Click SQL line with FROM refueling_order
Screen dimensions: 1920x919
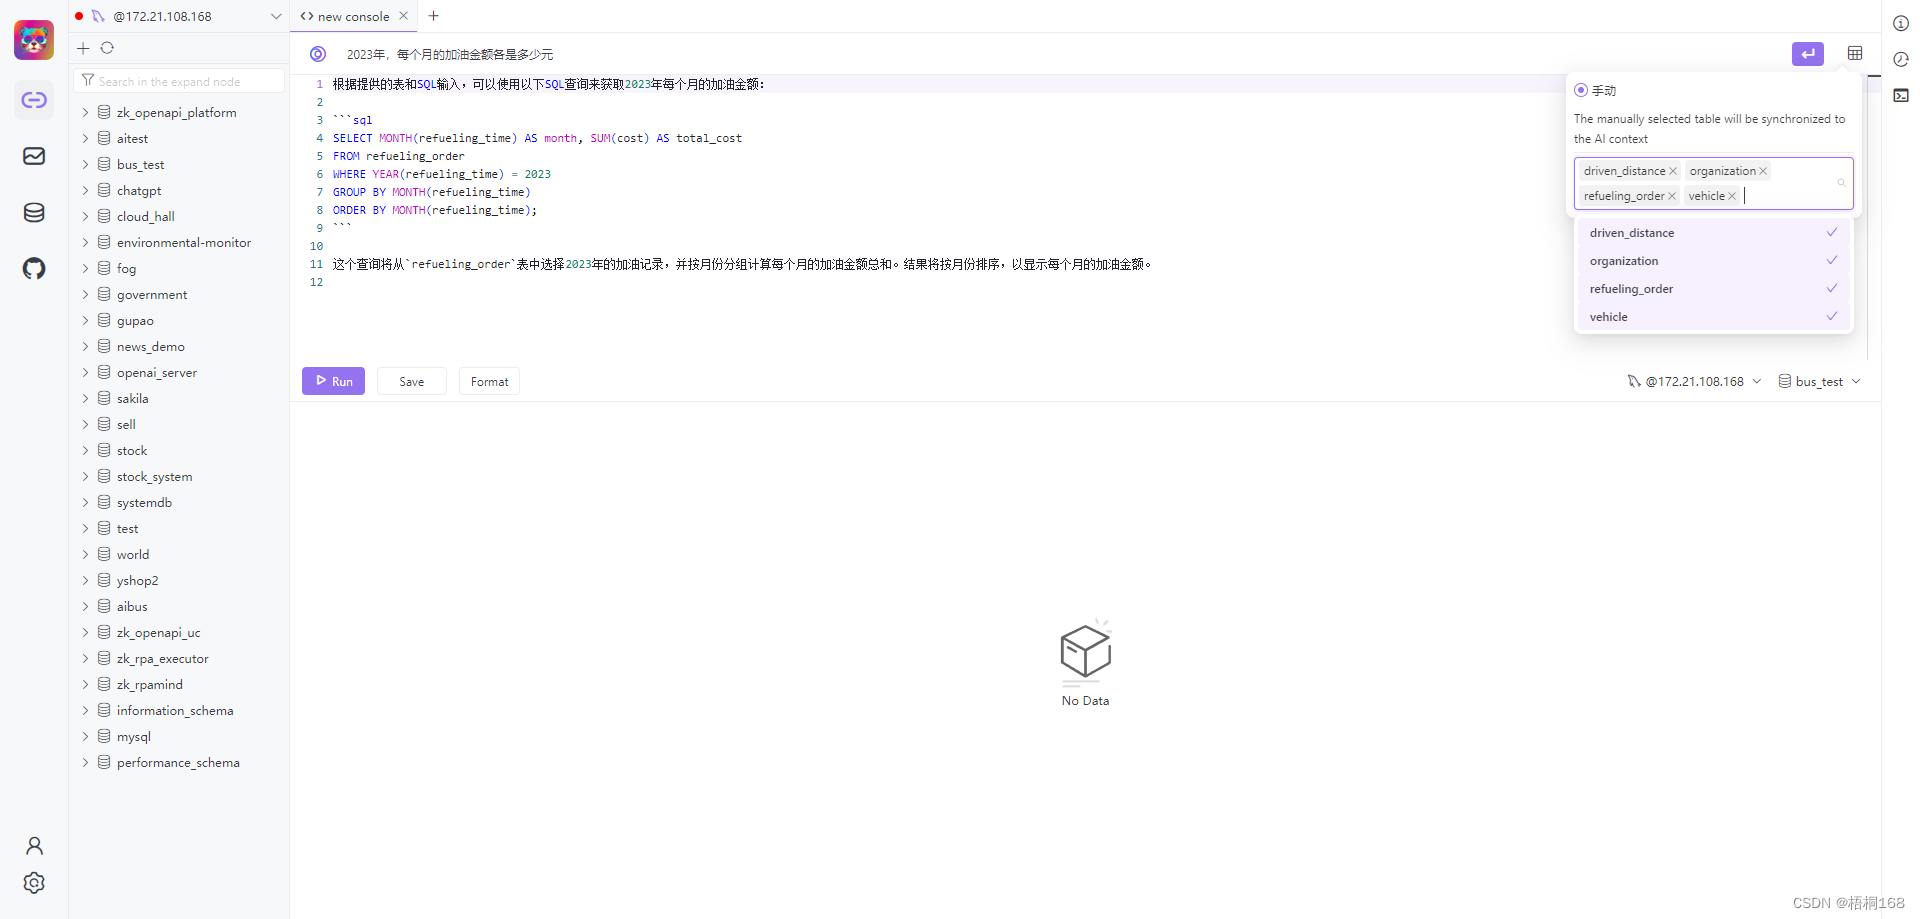(x=399, y=156)
